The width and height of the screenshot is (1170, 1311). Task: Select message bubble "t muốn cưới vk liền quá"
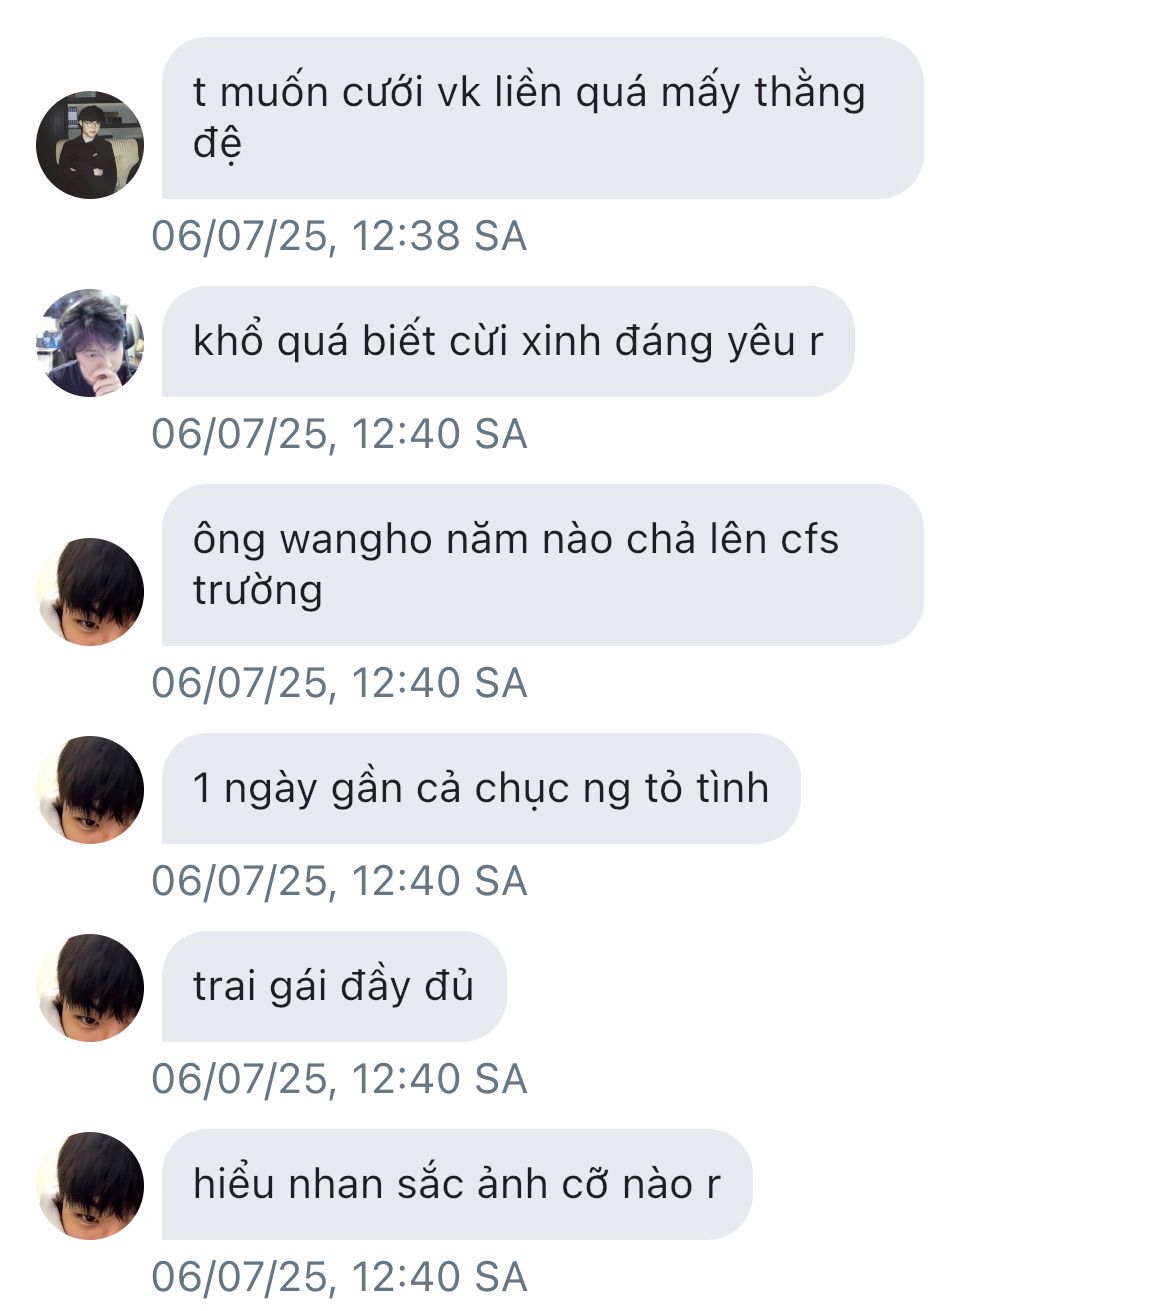pyautogui.click(x=542, y=118)
